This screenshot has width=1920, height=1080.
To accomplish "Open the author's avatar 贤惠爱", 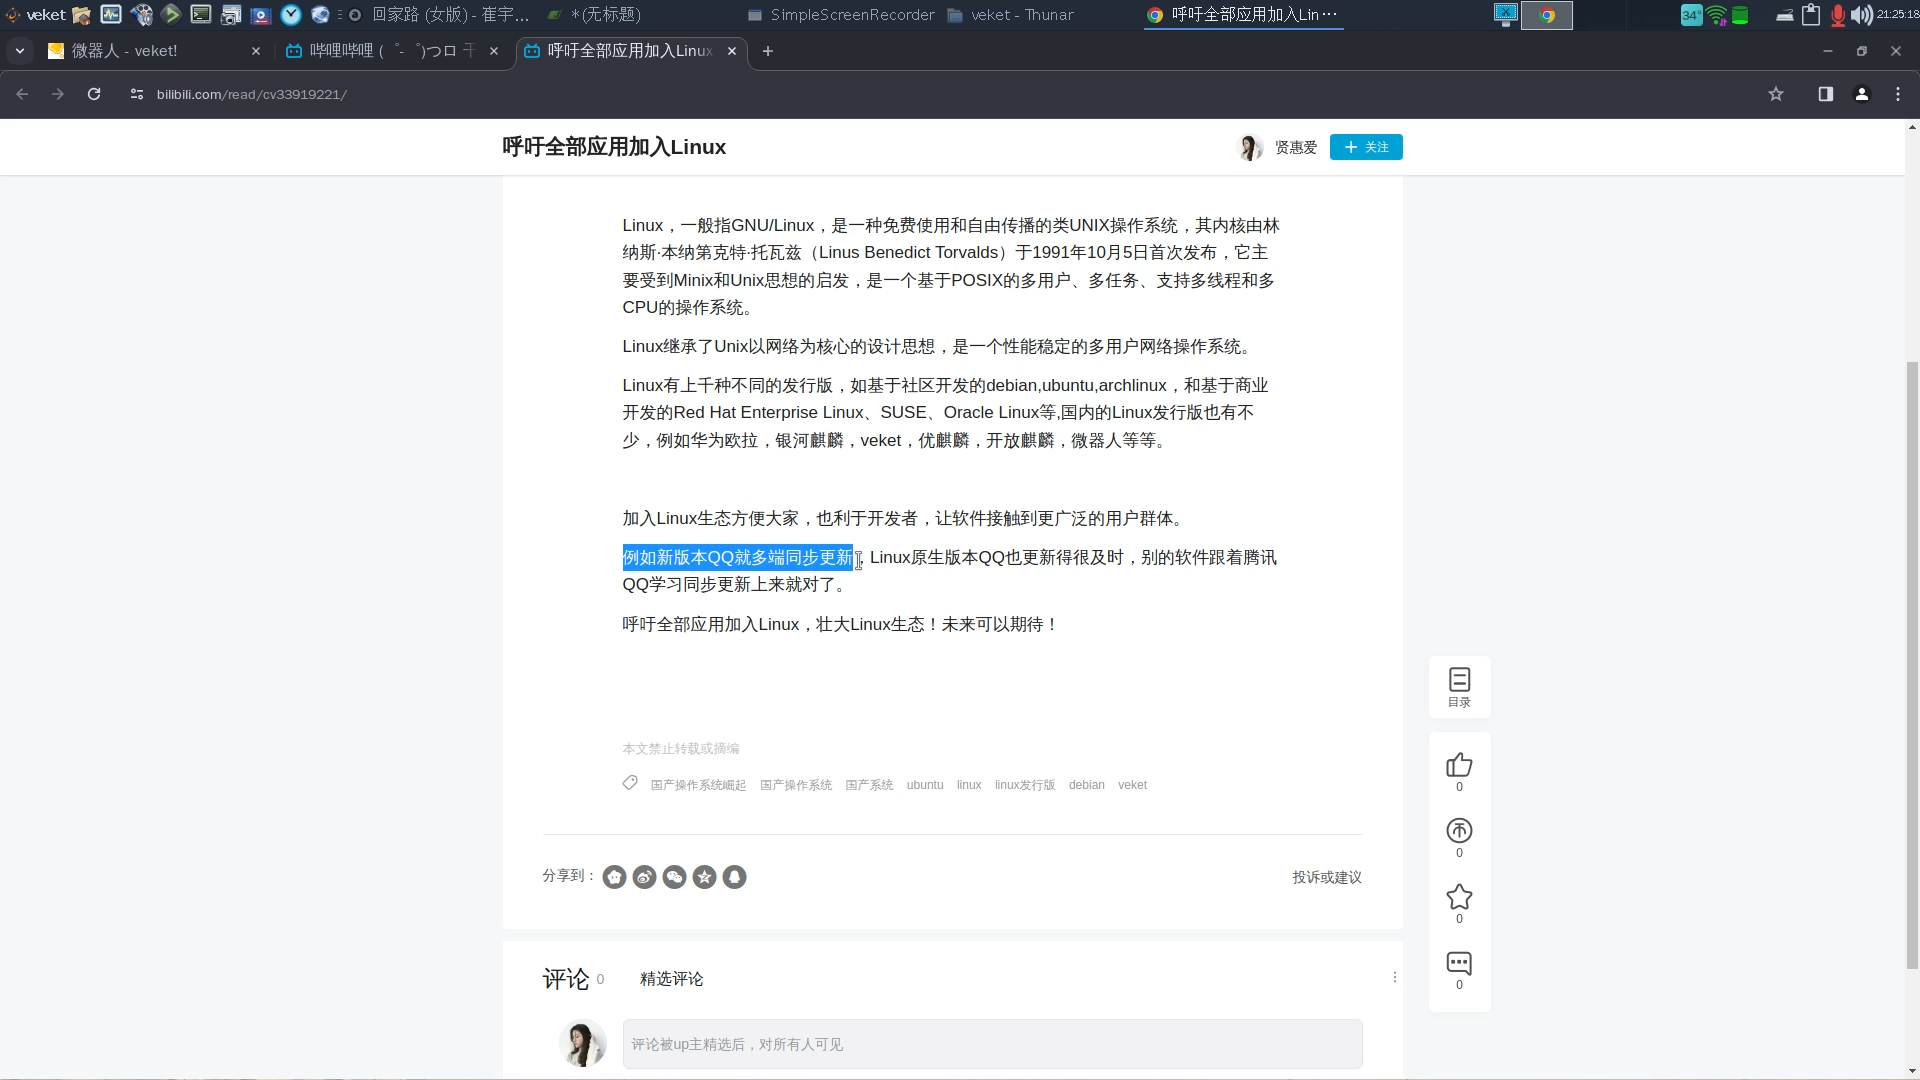I will pos(1250,147).
